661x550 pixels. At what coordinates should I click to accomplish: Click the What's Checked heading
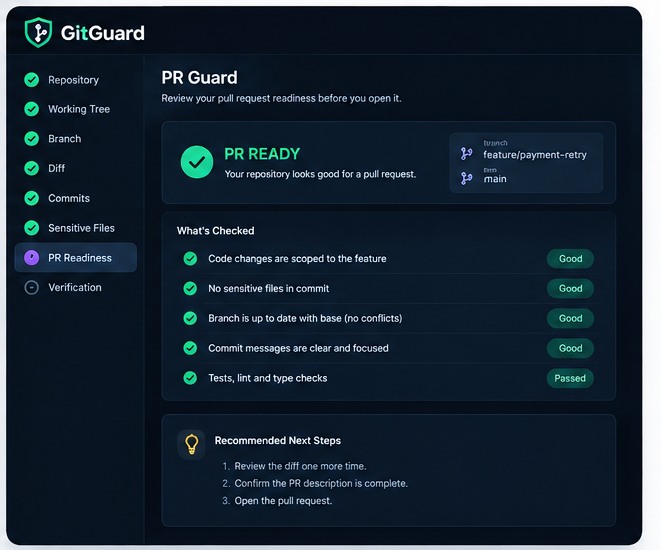point(215,231)
